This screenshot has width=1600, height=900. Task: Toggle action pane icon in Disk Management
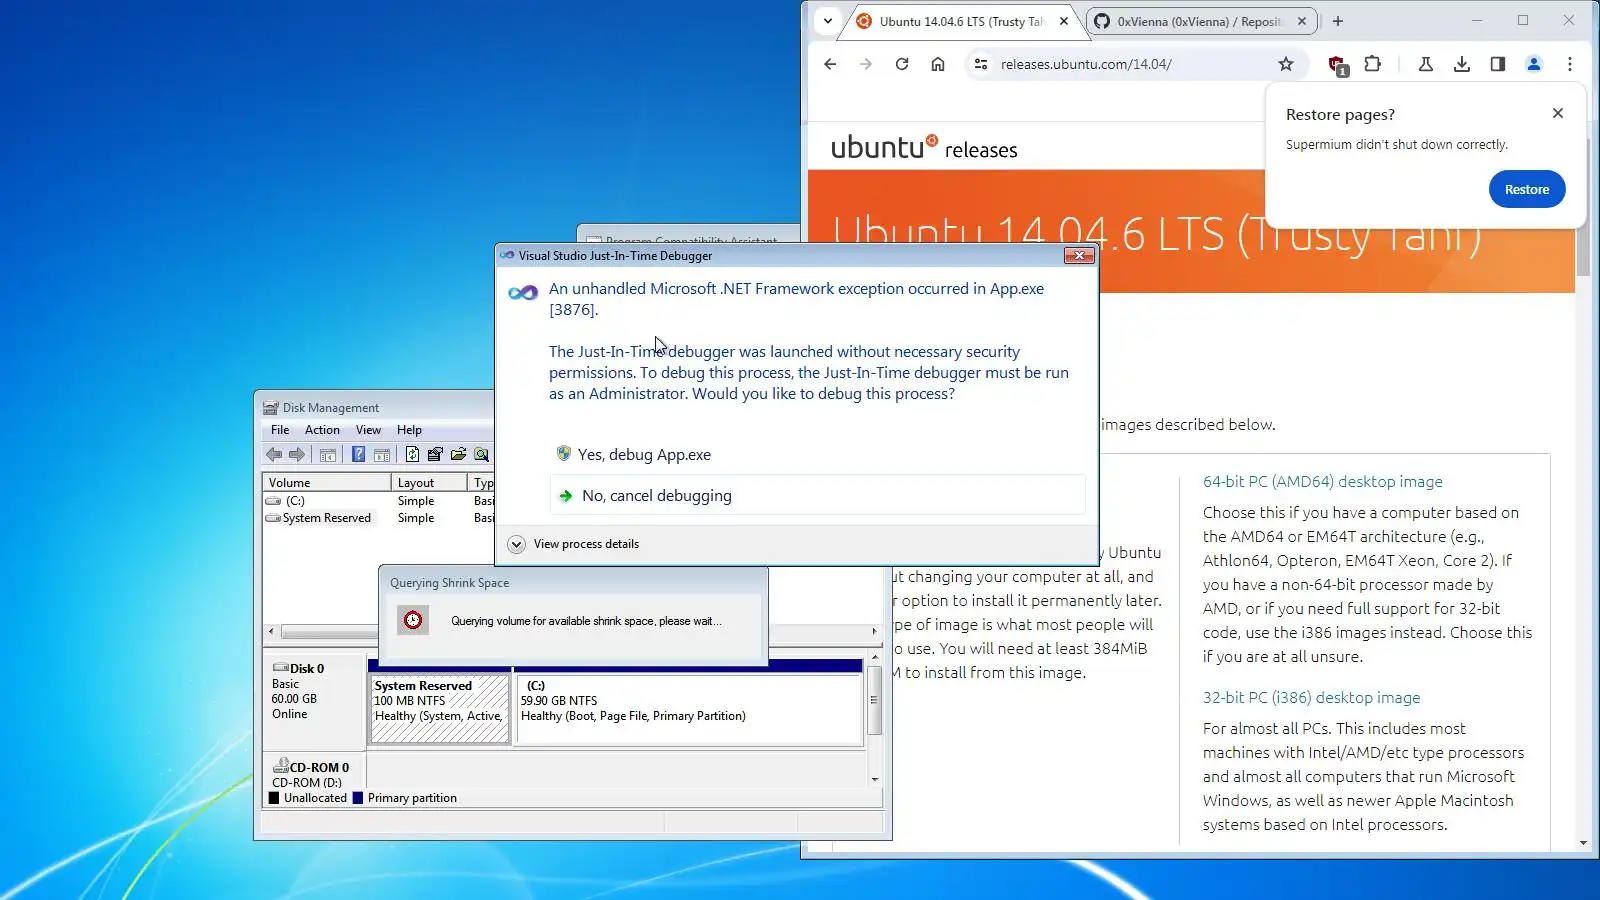click(x=382, y=454)
